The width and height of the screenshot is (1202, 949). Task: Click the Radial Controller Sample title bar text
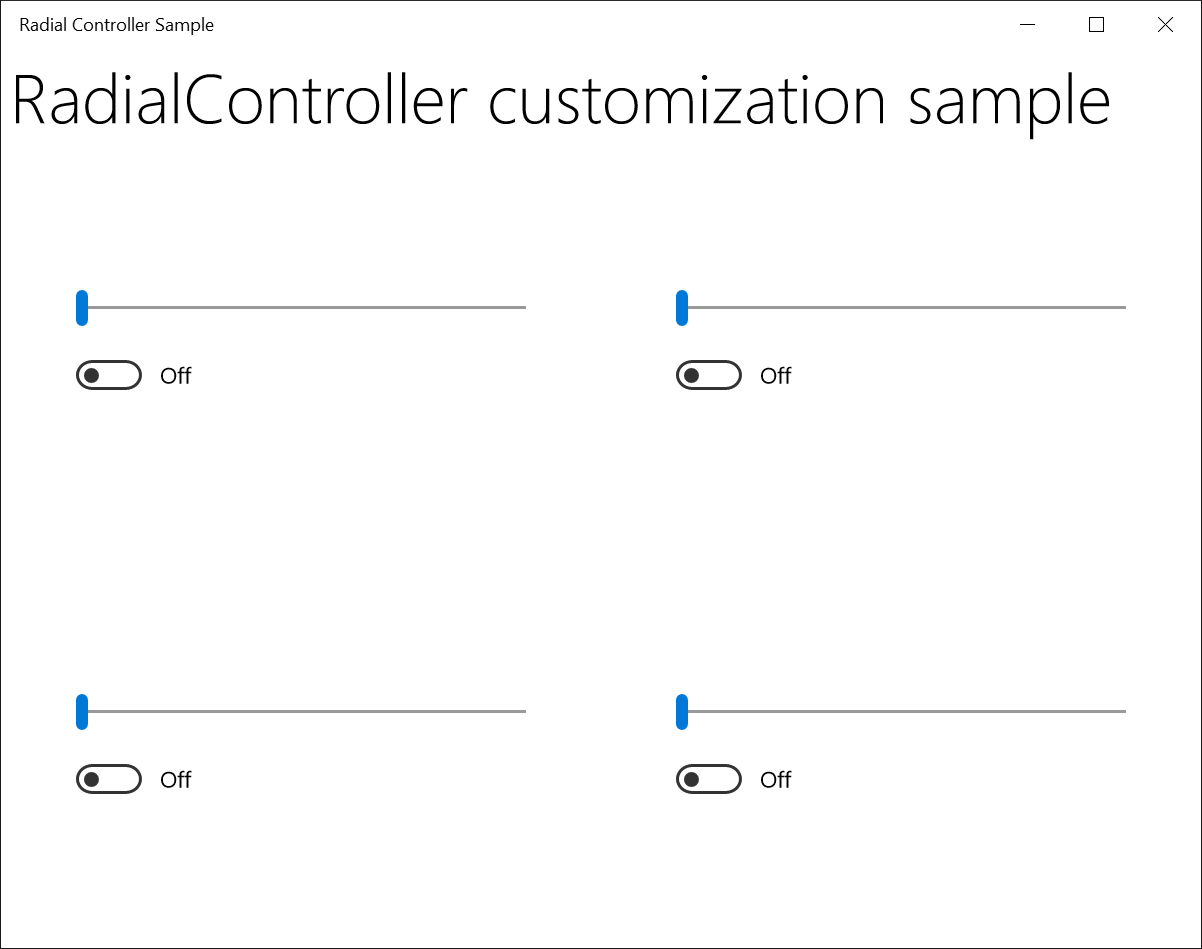[x=115, y=24]
